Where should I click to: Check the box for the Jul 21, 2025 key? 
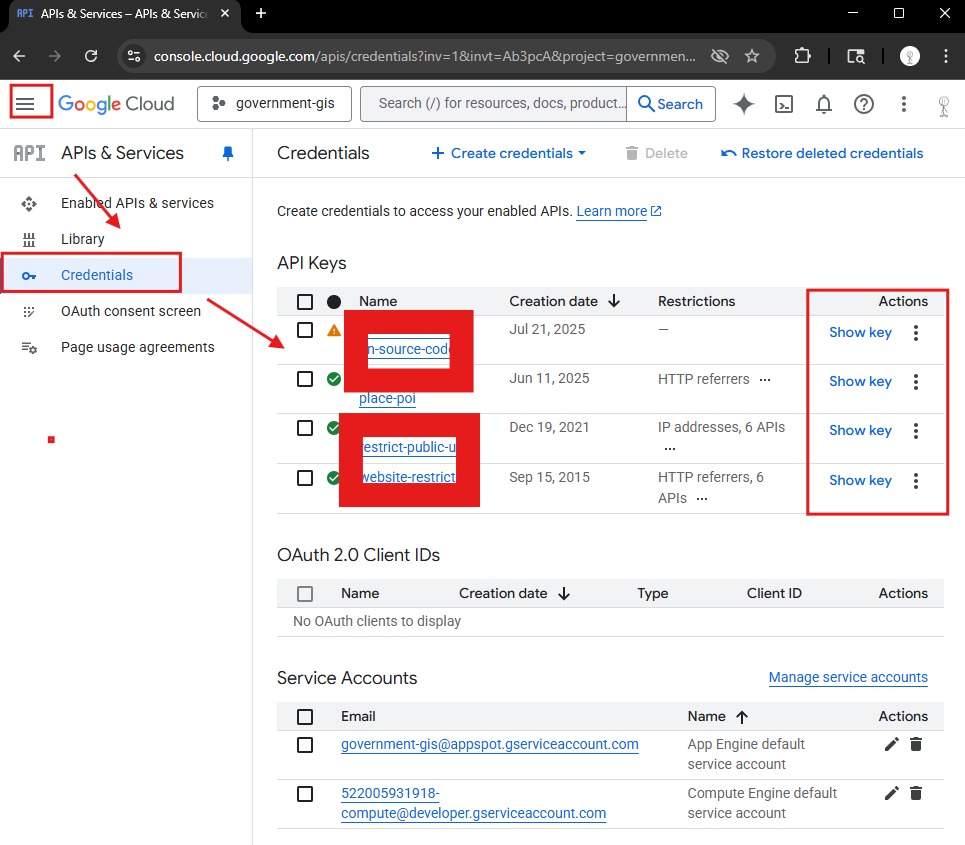pyautogui.click(x=305, y=330)
